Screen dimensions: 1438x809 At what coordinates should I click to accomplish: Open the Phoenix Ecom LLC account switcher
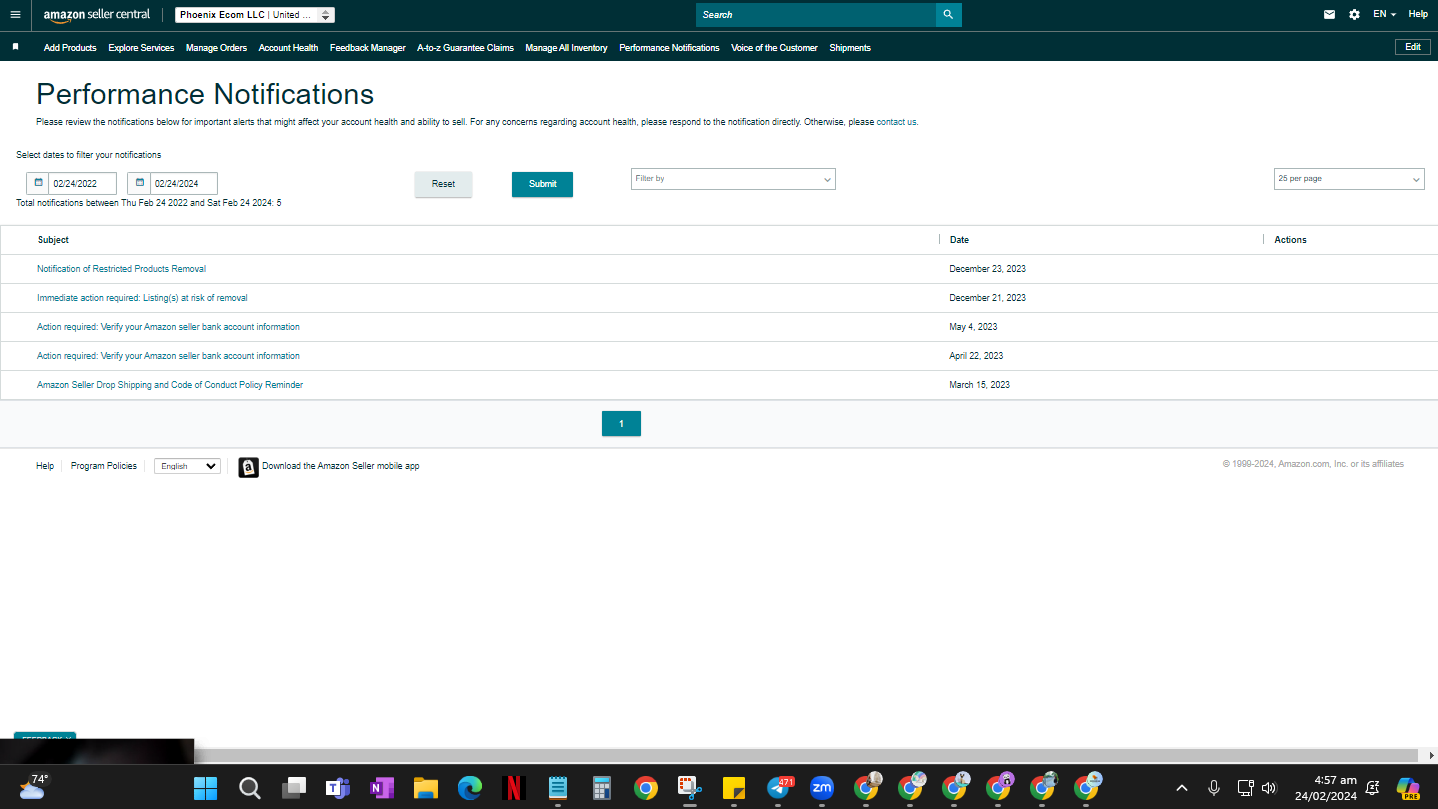pos(255,15)
